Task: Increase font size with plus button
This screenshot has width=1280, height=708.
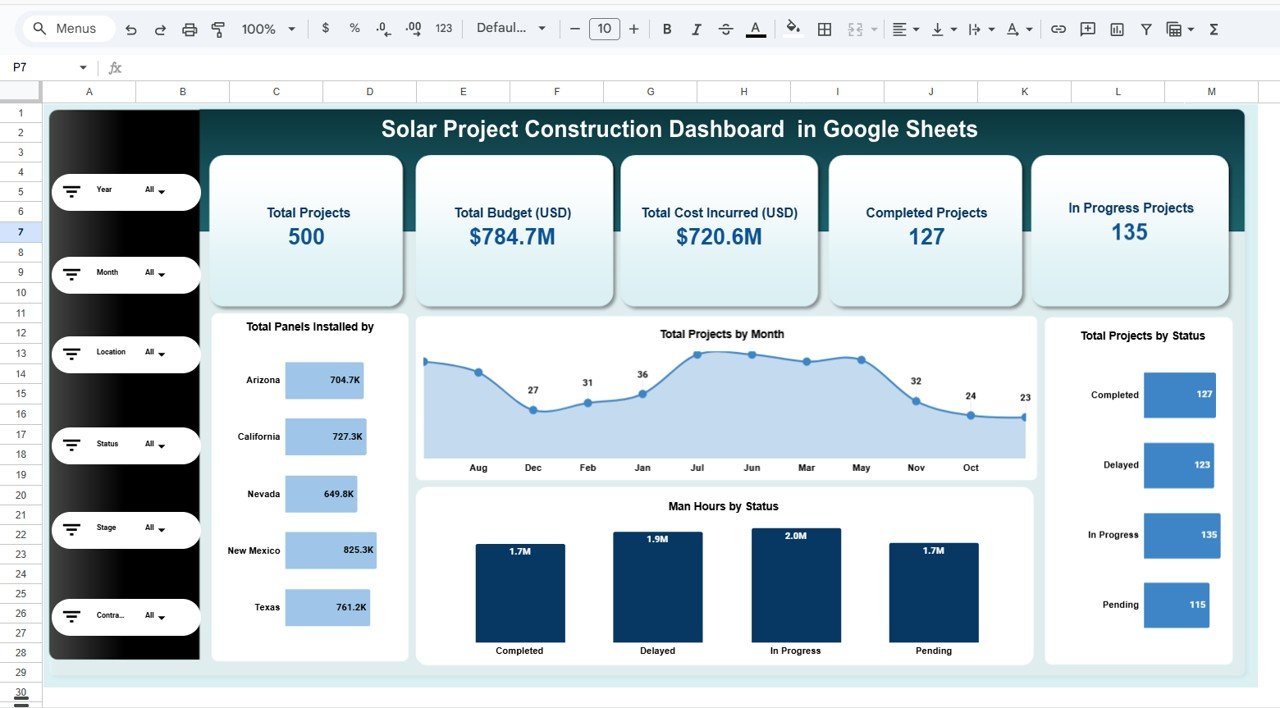Action: pos(634,29)
